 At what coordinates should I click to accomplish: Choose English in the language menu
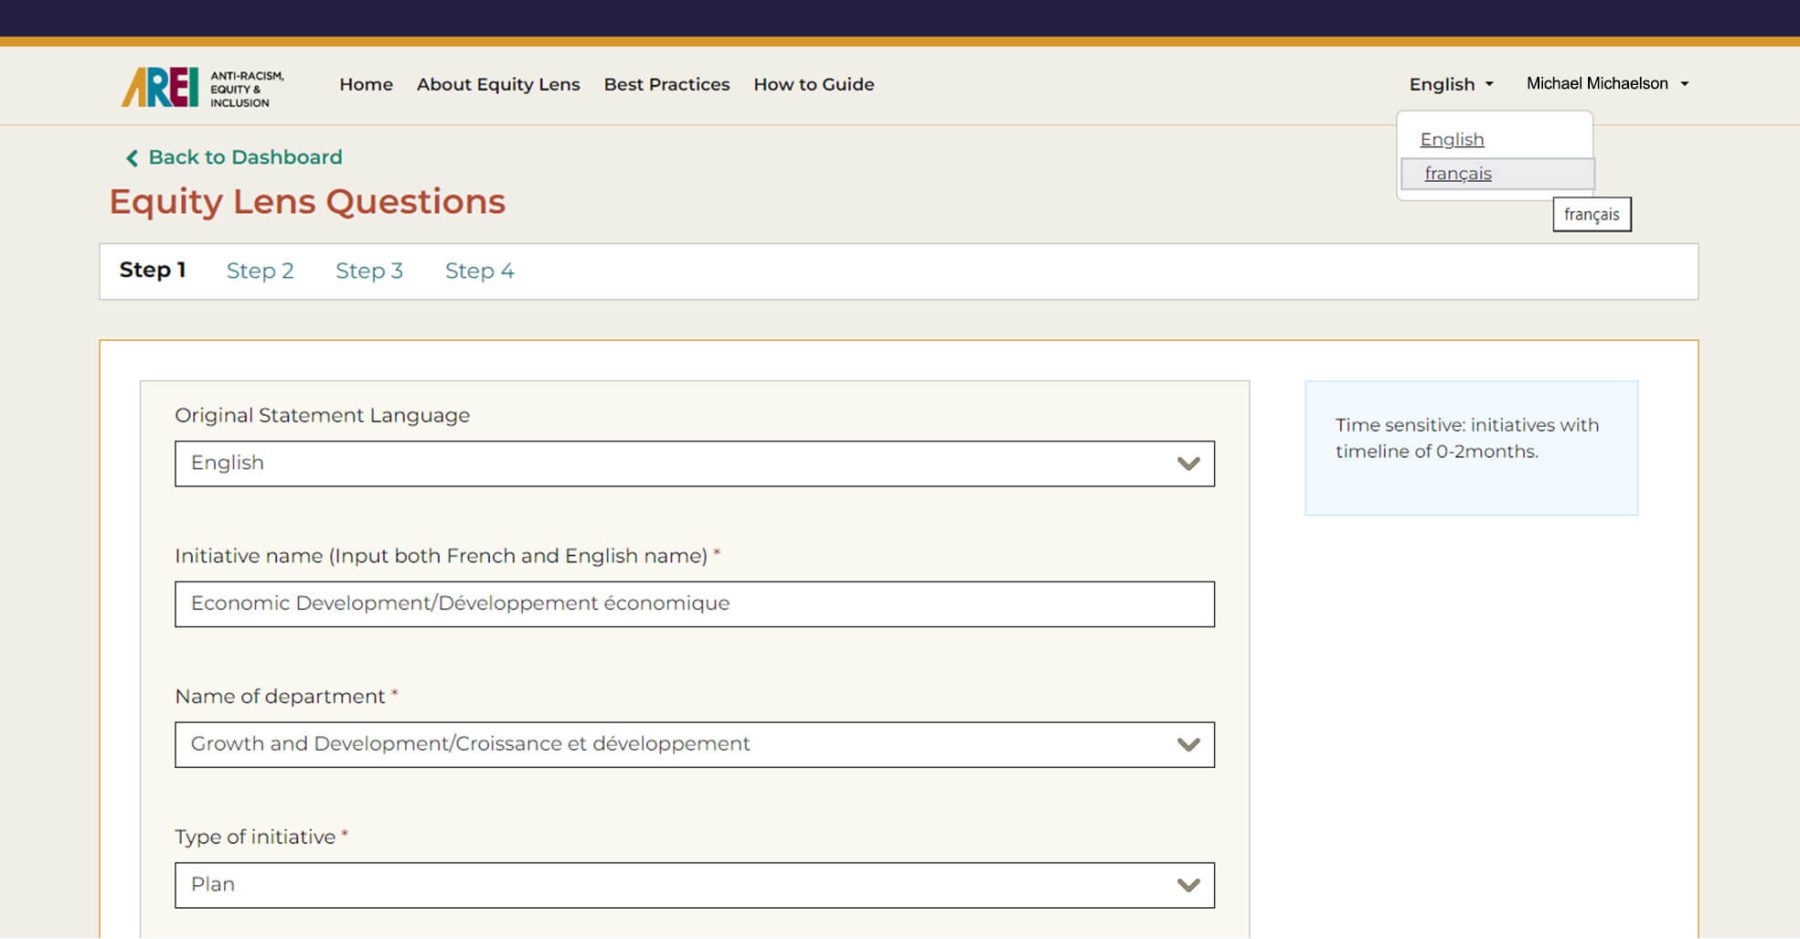1452,140
